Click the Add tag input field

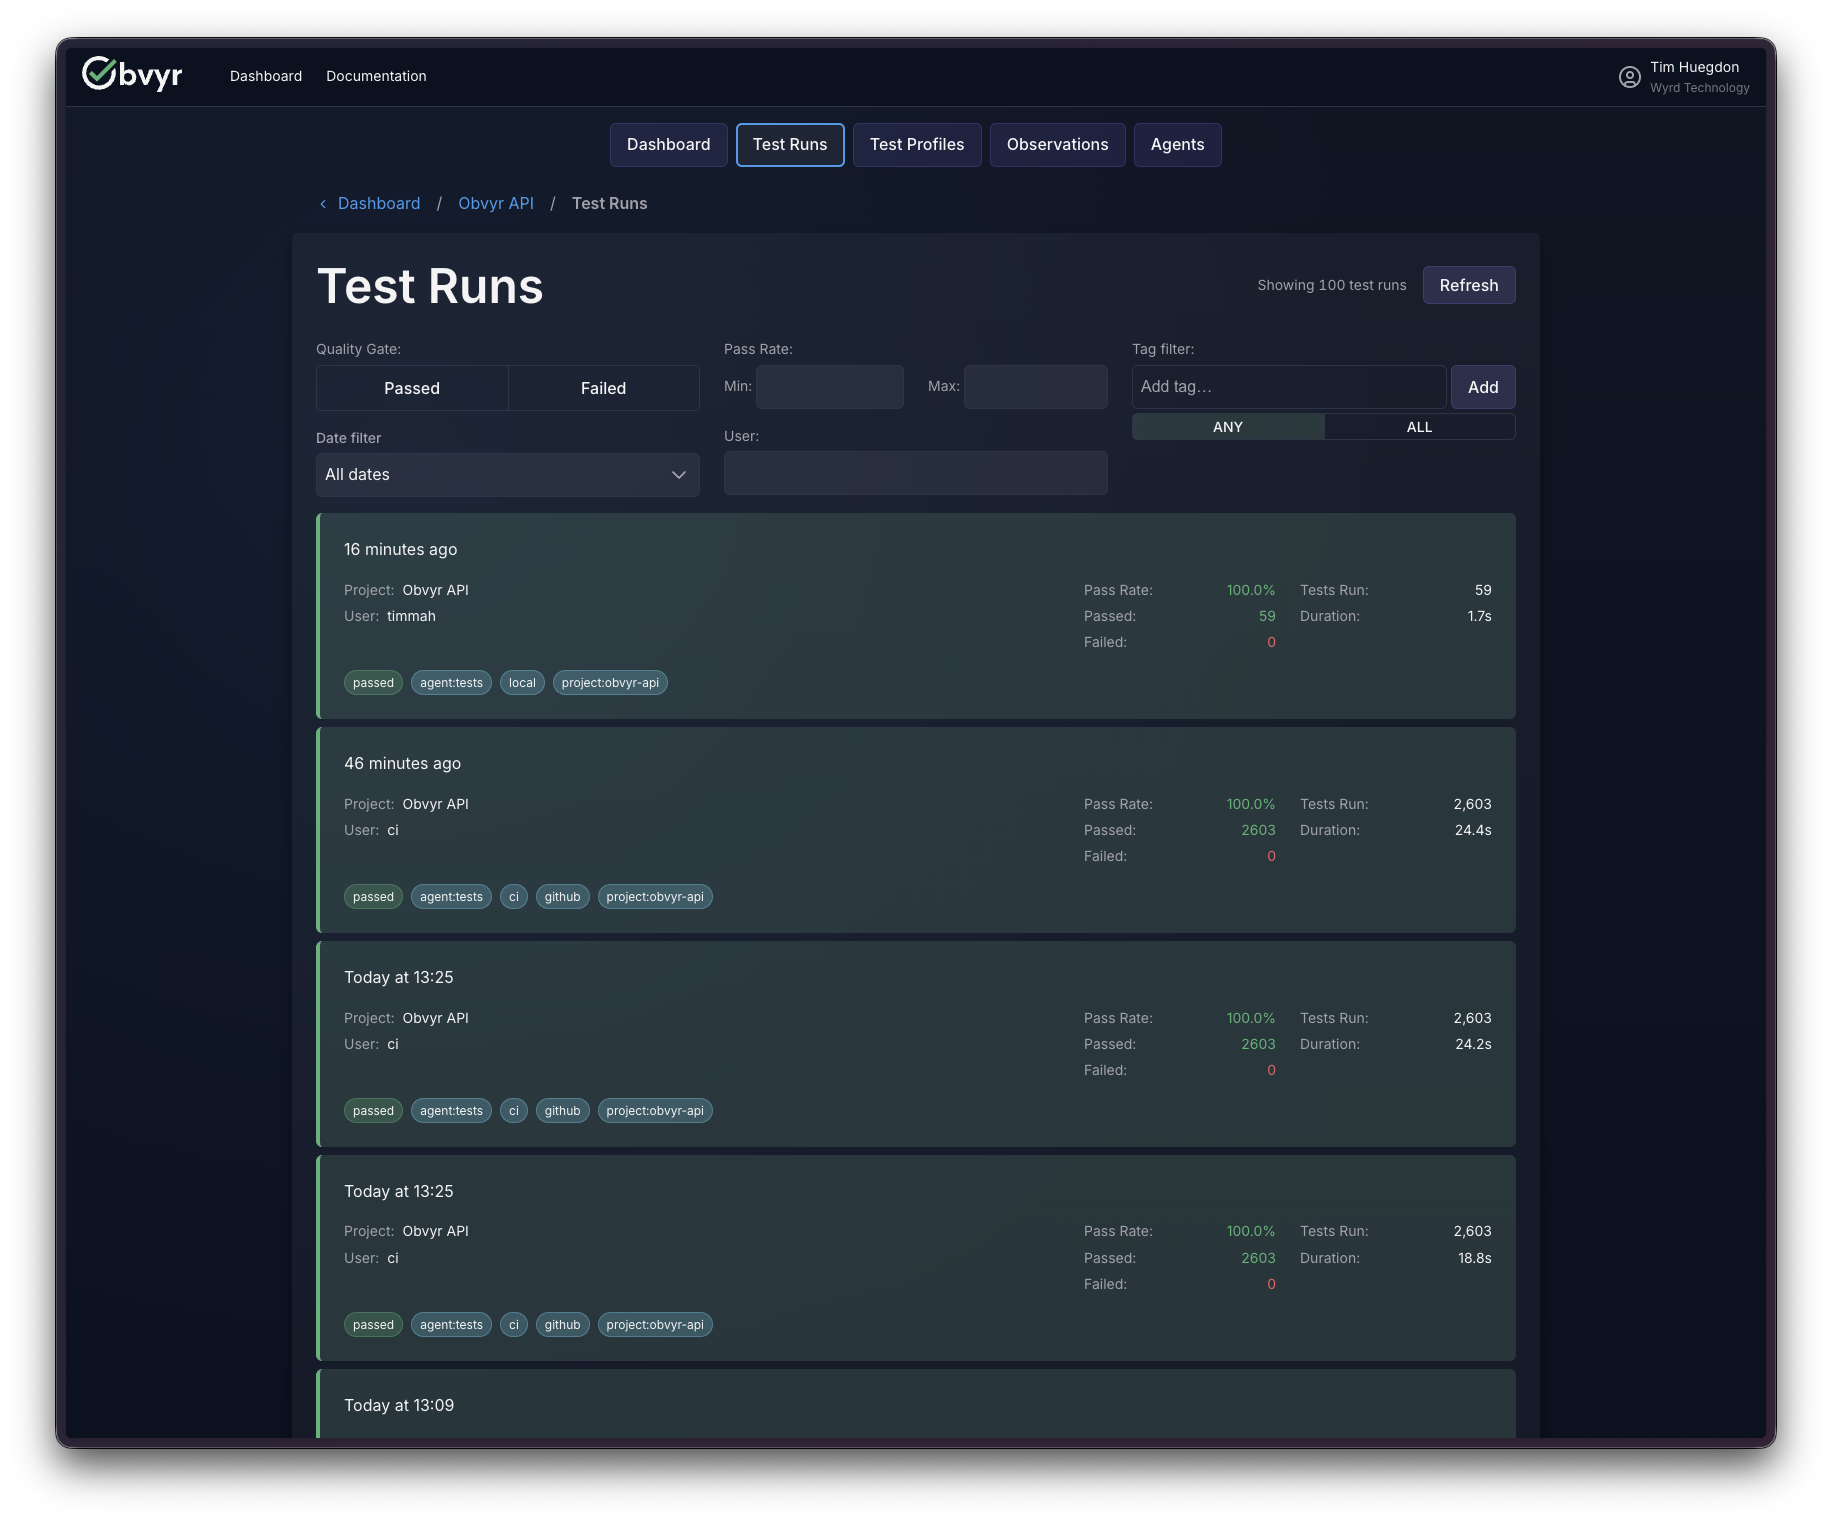pos(1288,387)
